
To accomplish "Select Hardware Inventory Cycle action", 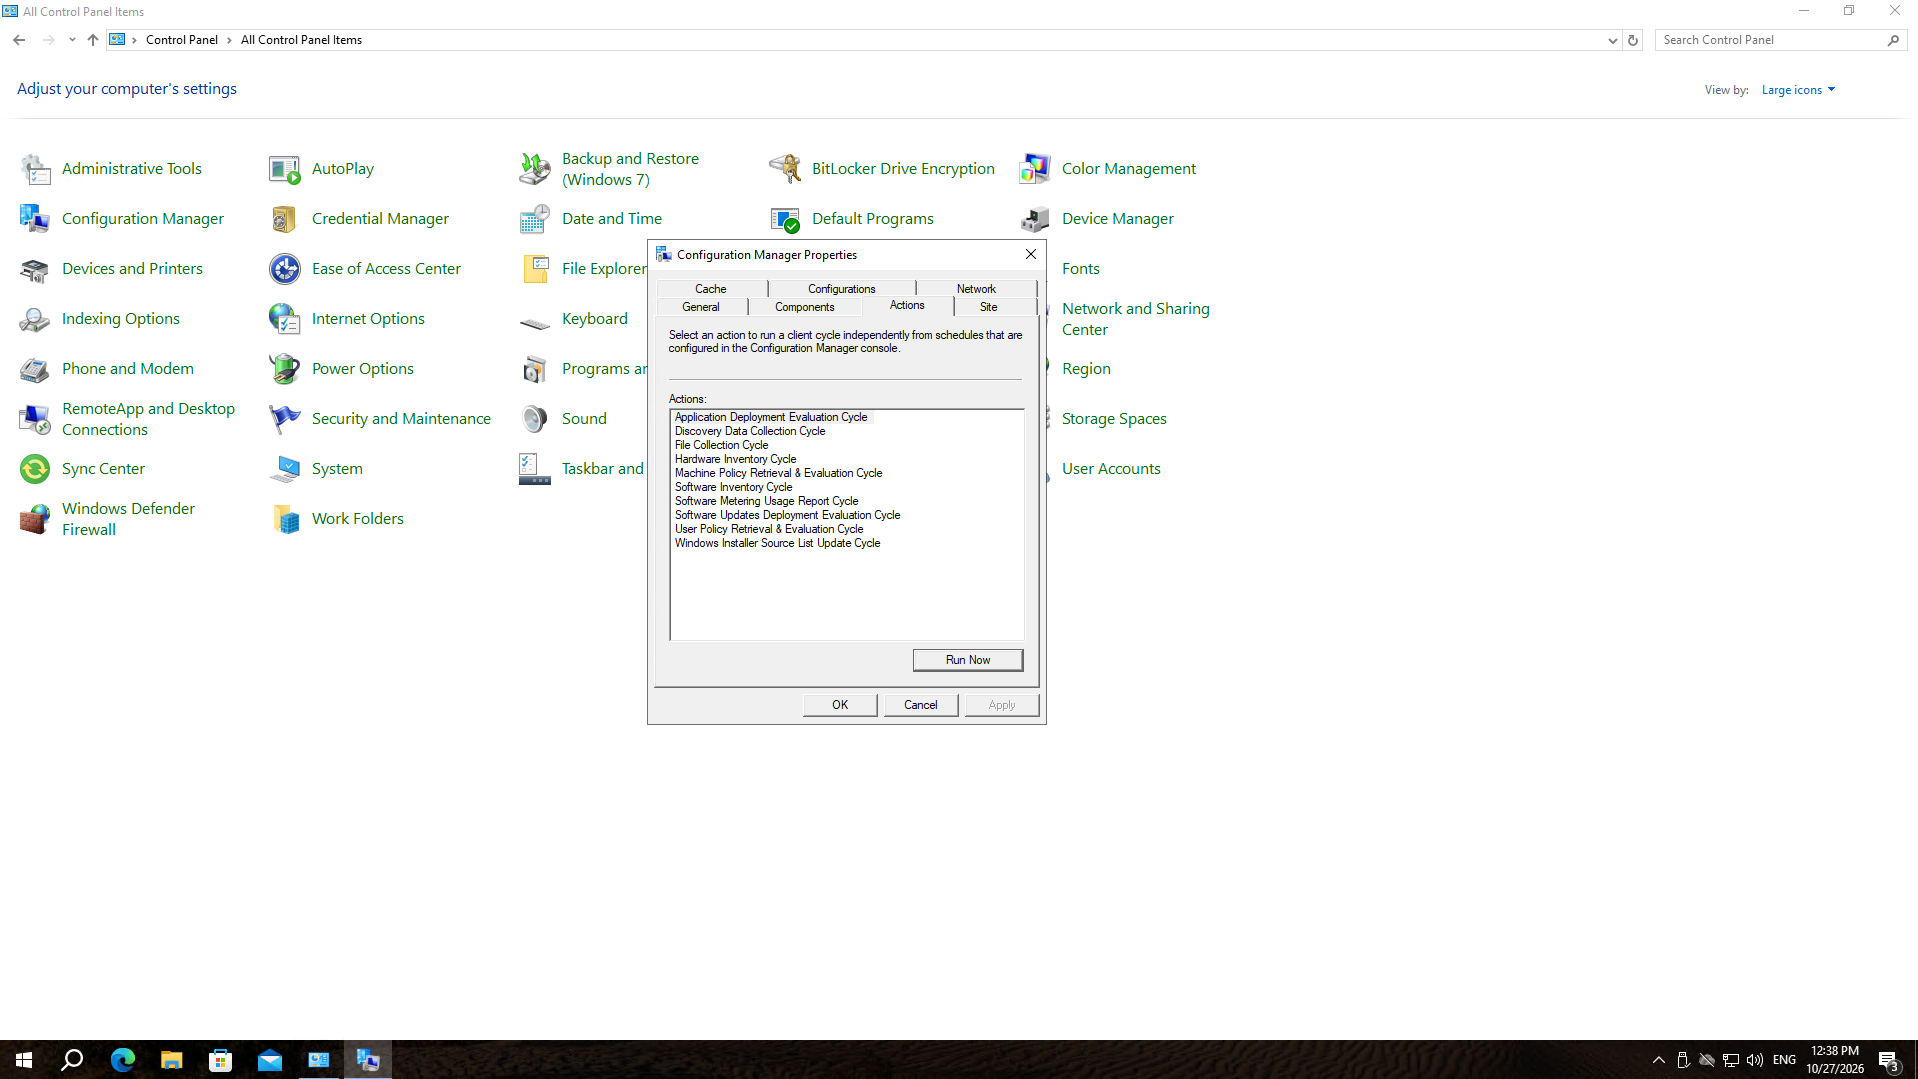I will click(x=735, y=459).
